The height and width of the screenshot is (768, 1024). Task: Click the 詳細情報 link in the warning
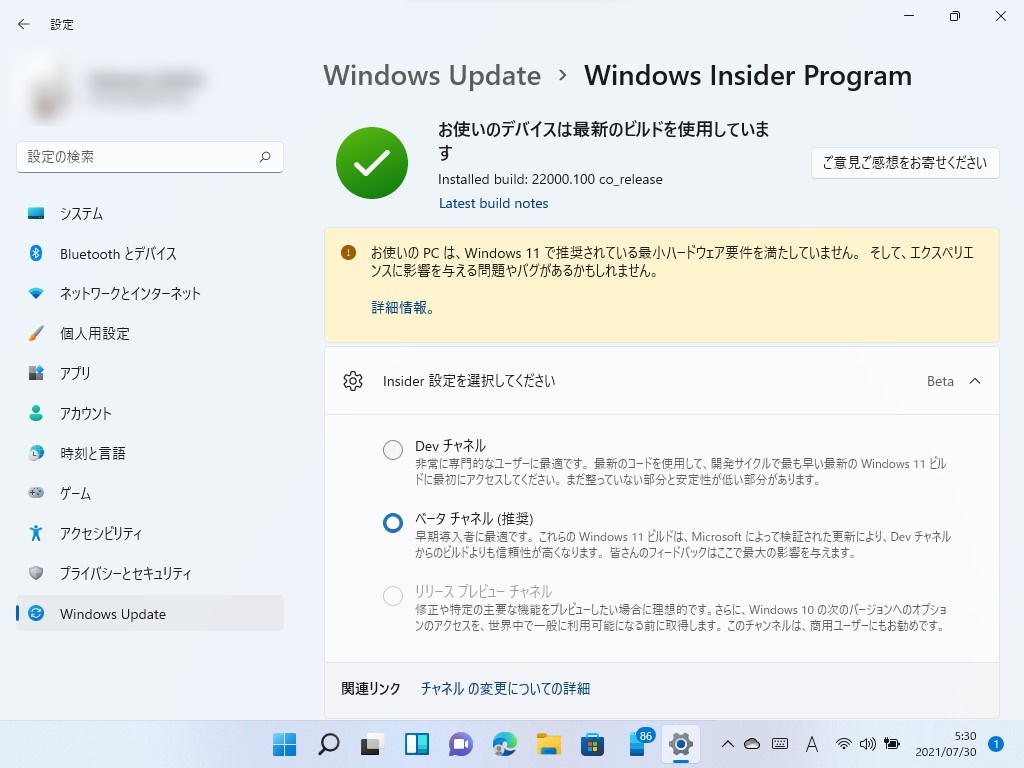click(x=402, y=307)
